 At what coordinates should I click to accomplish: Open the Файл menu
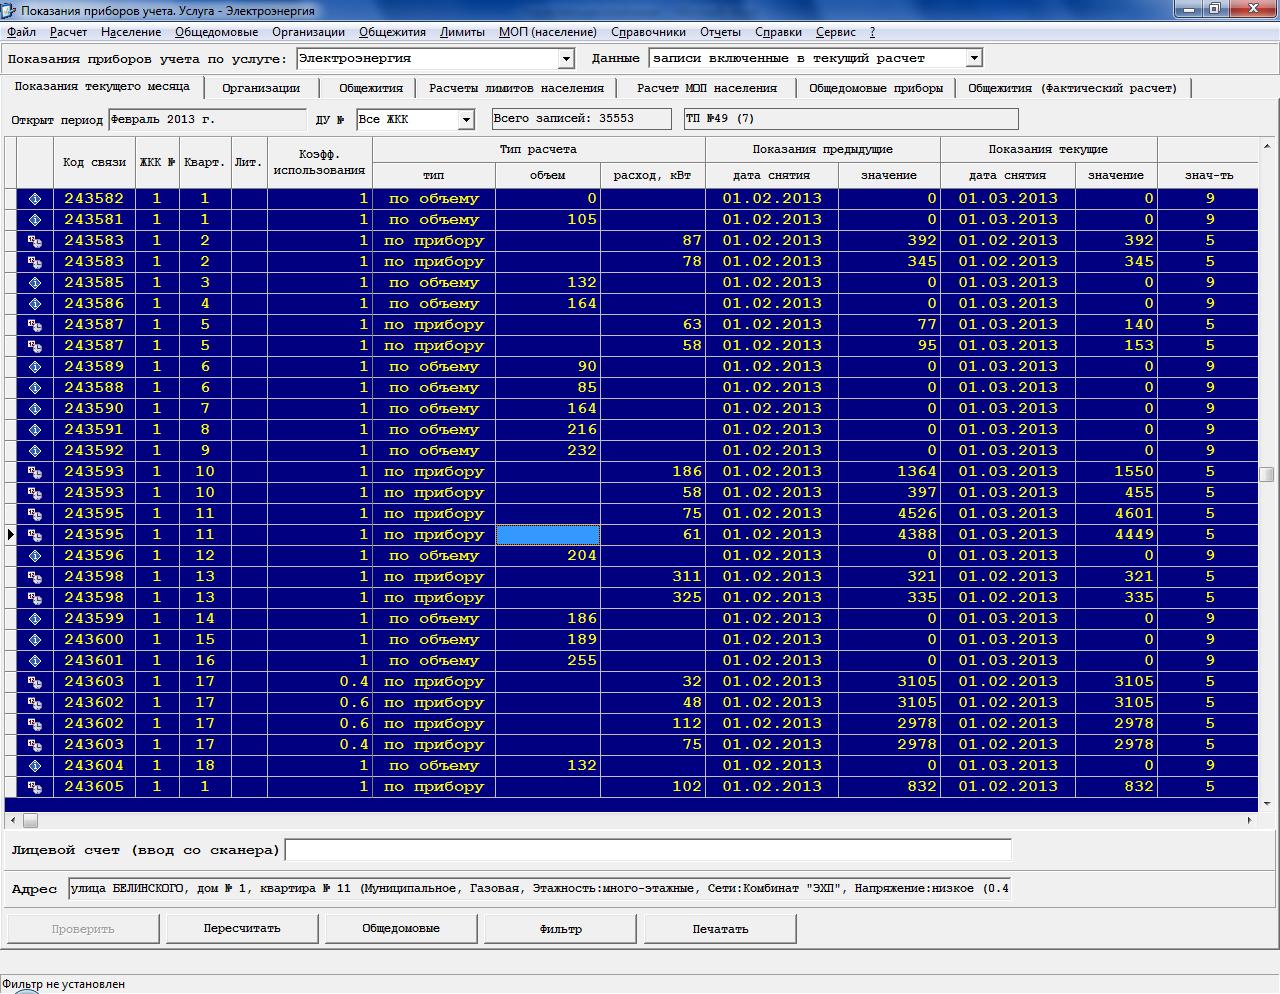21,32
